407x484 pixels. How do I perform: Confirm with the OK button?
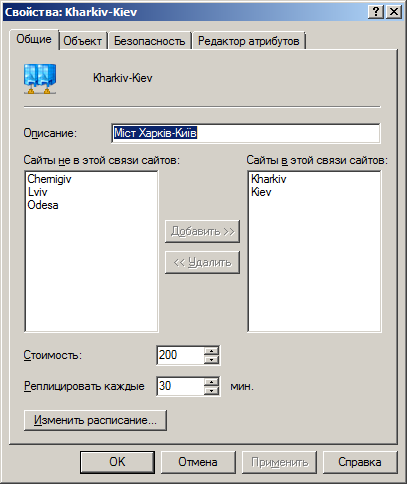click(x=117, y=462)
